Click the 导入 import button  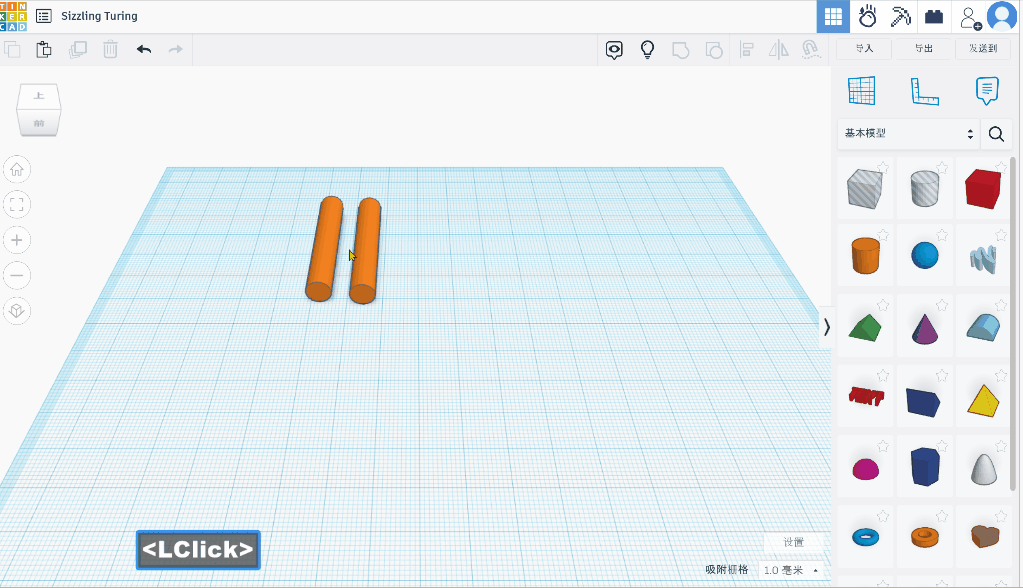(864, 48)
